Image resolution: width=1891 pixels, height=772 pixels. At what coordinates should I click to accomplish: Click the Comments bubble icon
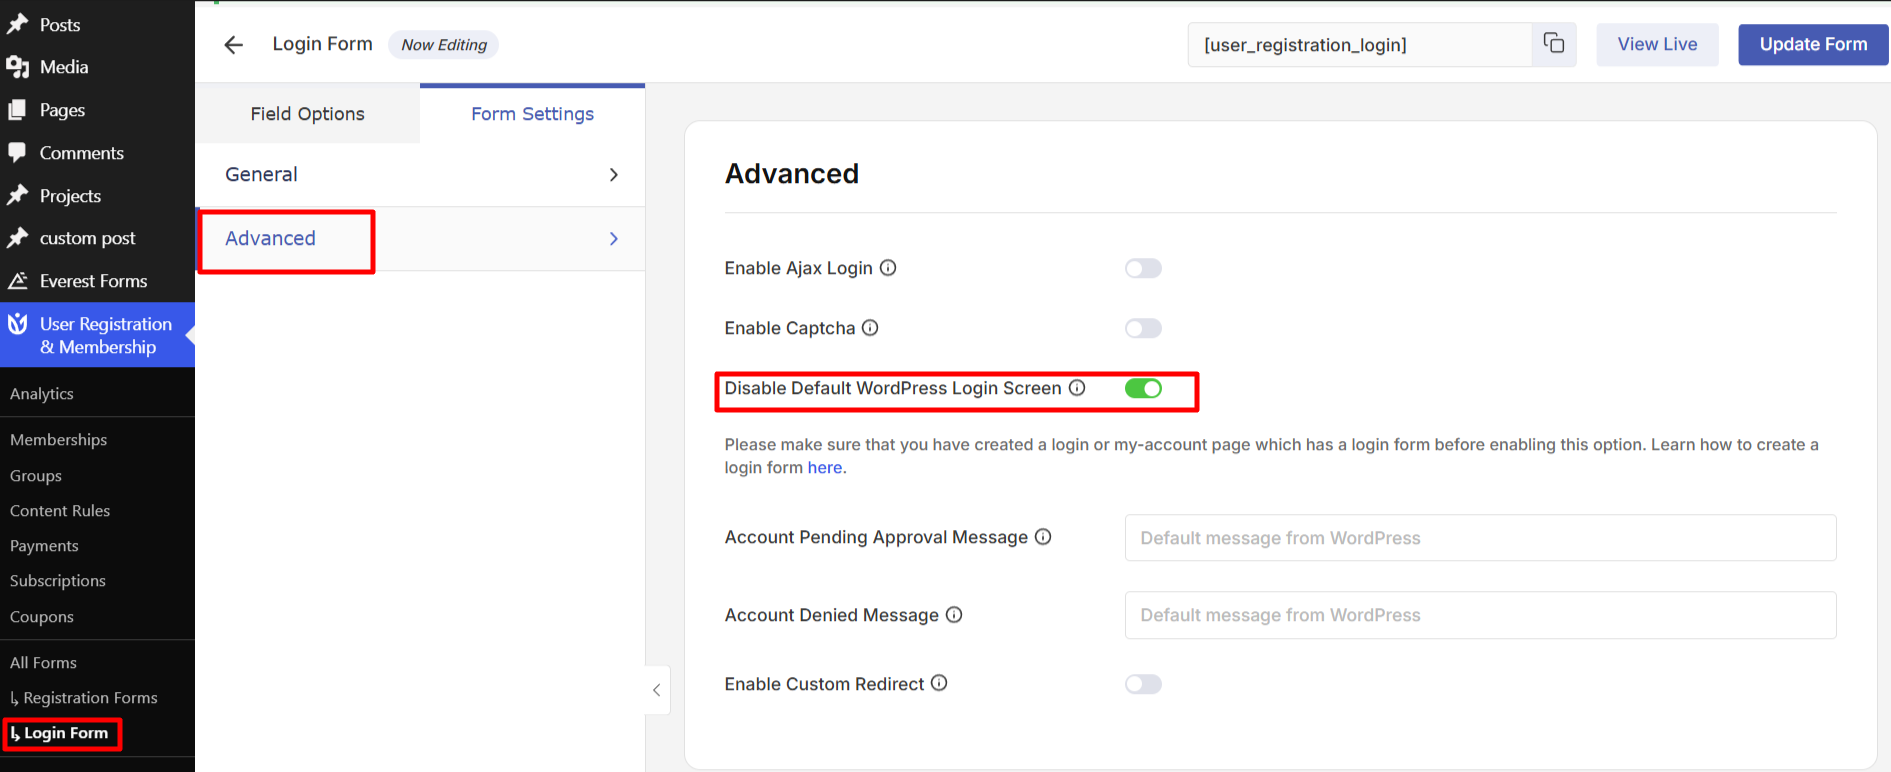point(17,152)
